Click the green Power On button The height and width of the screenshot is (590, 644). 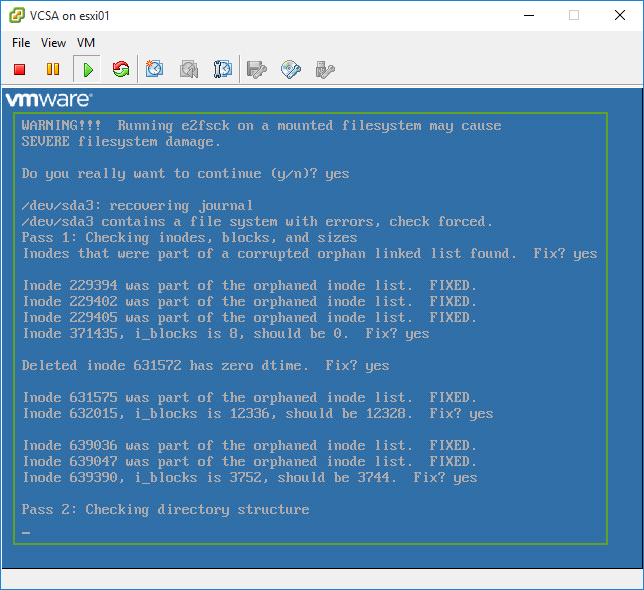[x=88, y=69]
